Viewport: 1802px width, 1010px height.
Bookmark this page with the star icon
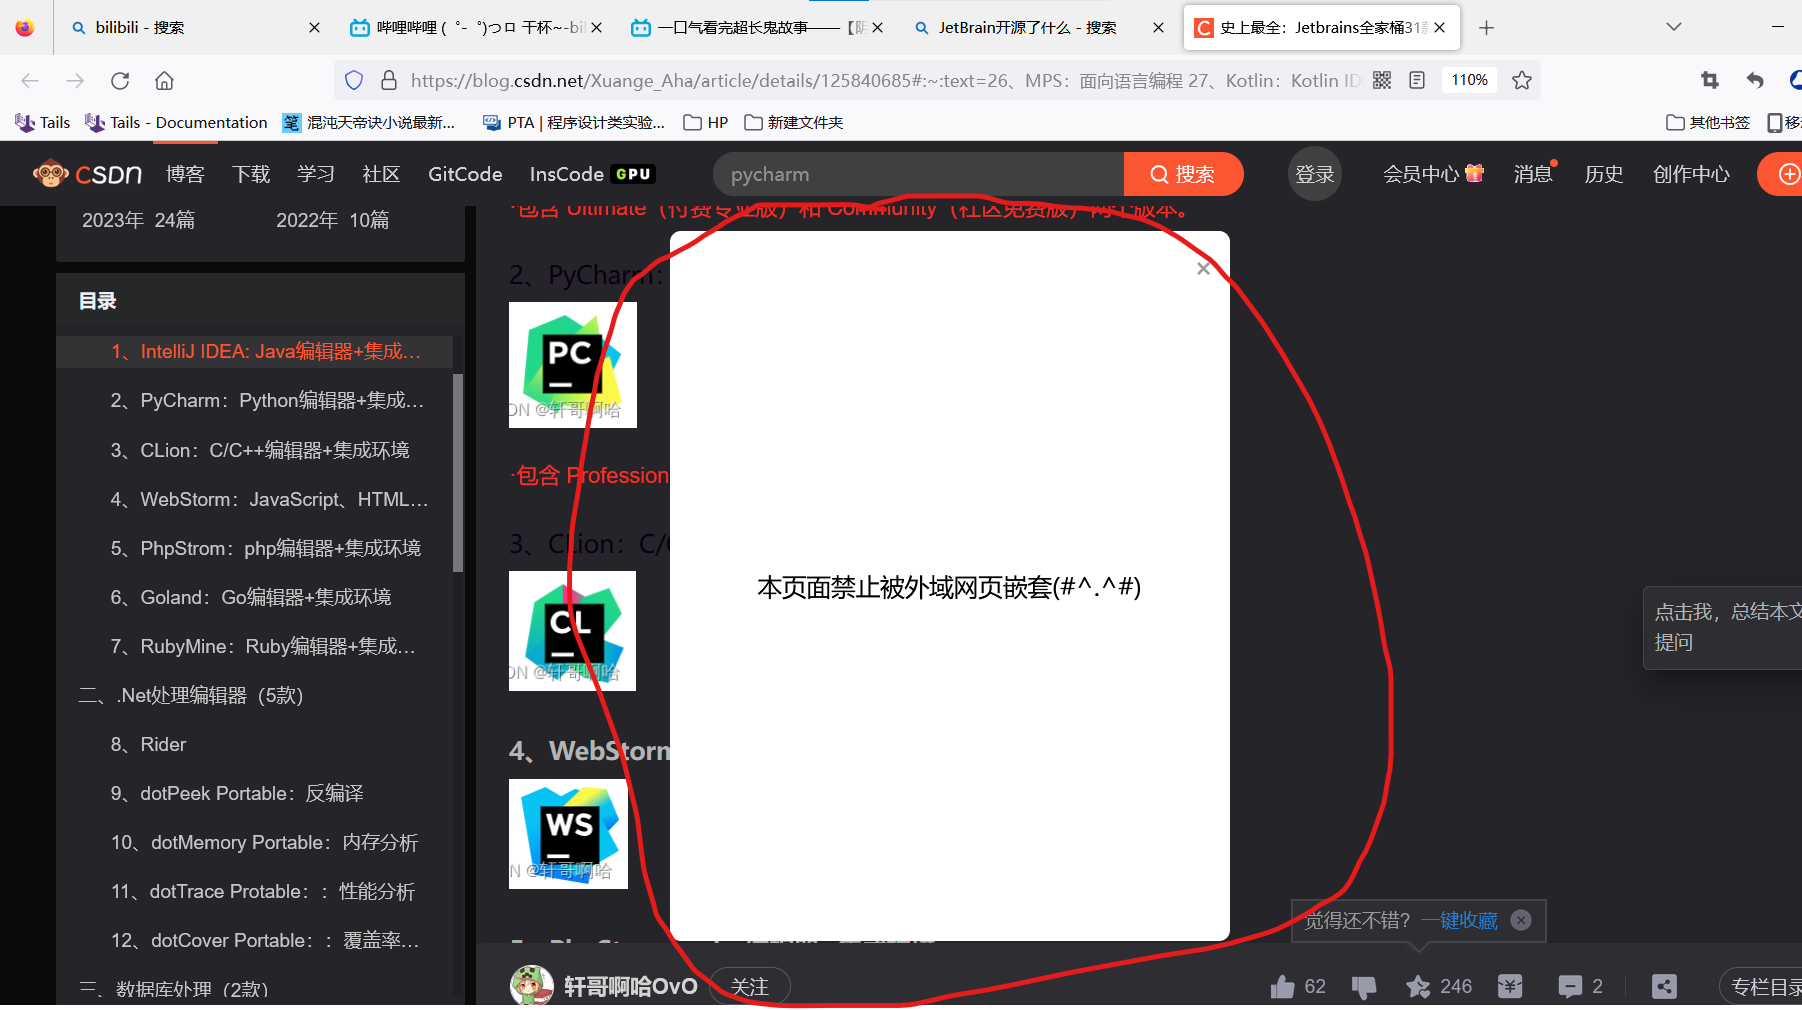1522,80
